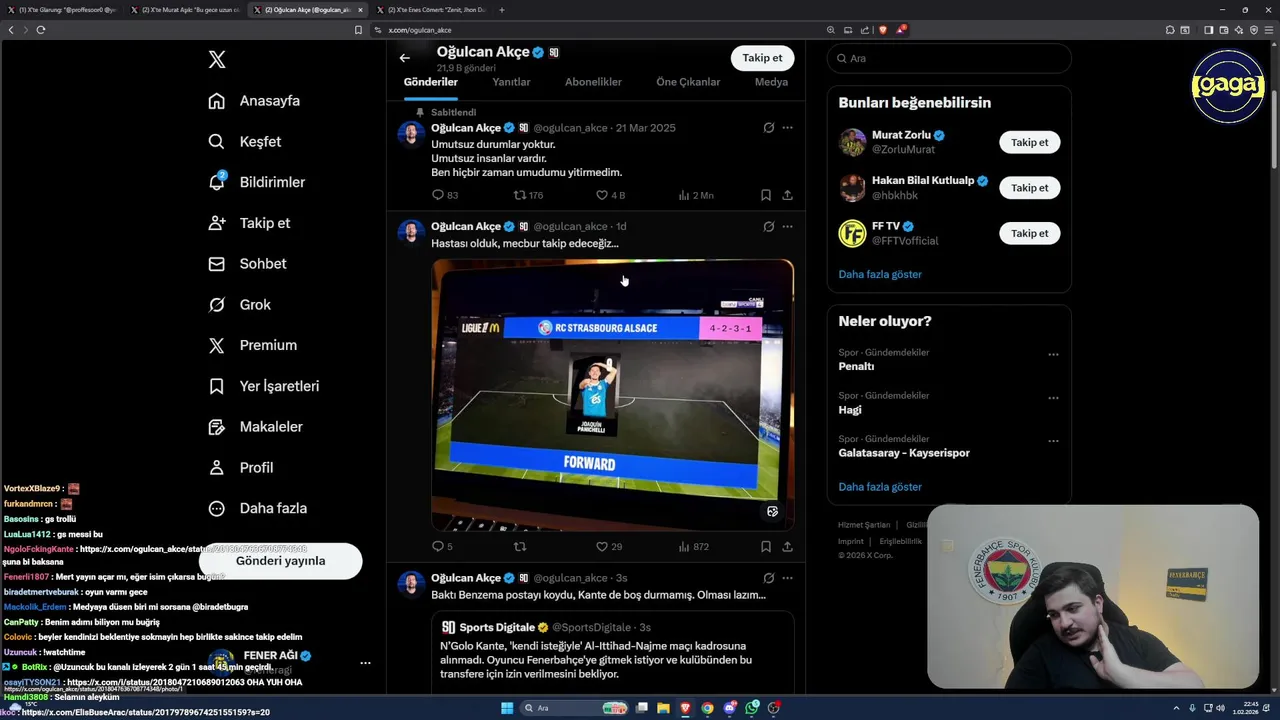The height and width of the screenshot is (720, 1280).
Task: Switch to Yanıtlar tab
Action: coord(511,82)
